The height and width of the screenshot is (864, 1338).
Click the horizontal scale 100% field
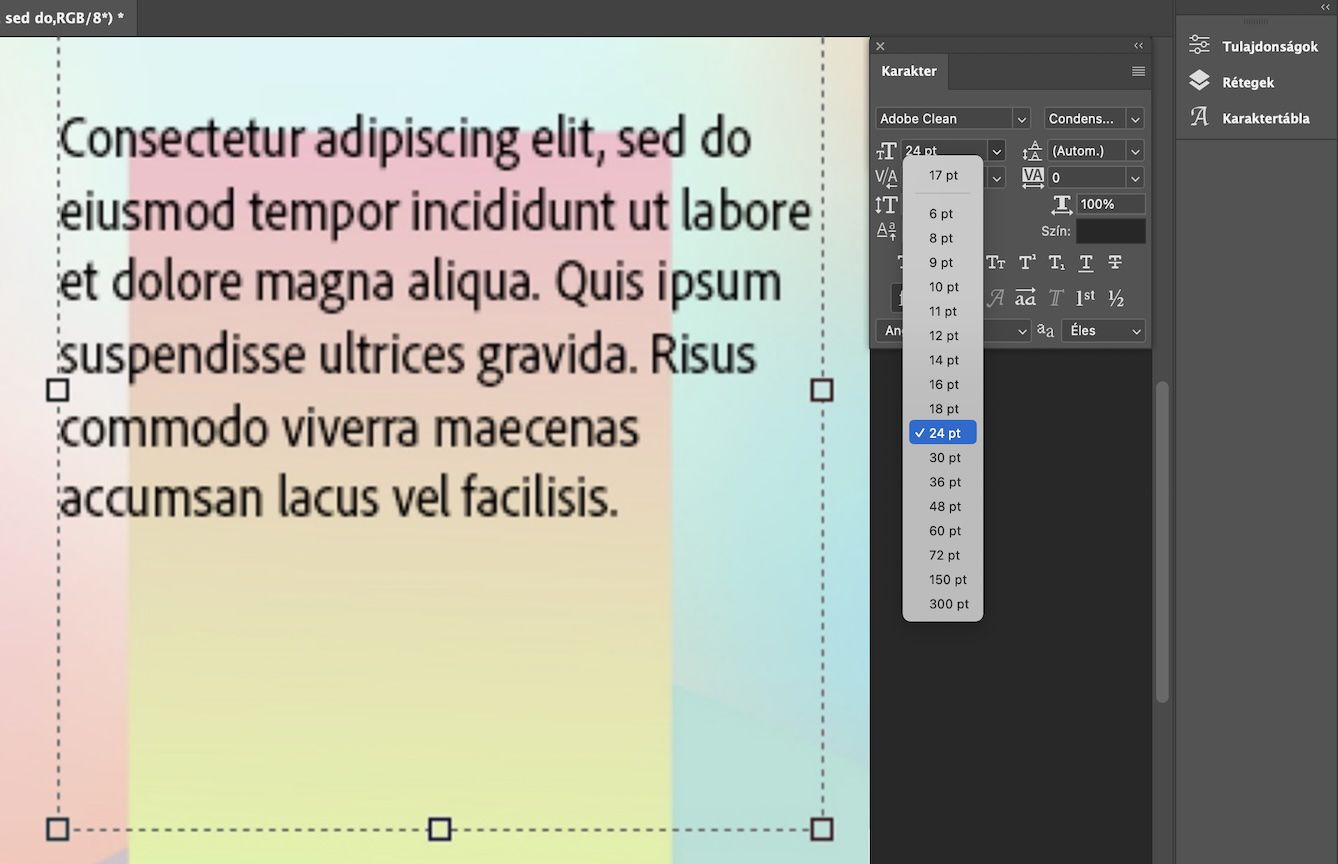pos(1112,204)
